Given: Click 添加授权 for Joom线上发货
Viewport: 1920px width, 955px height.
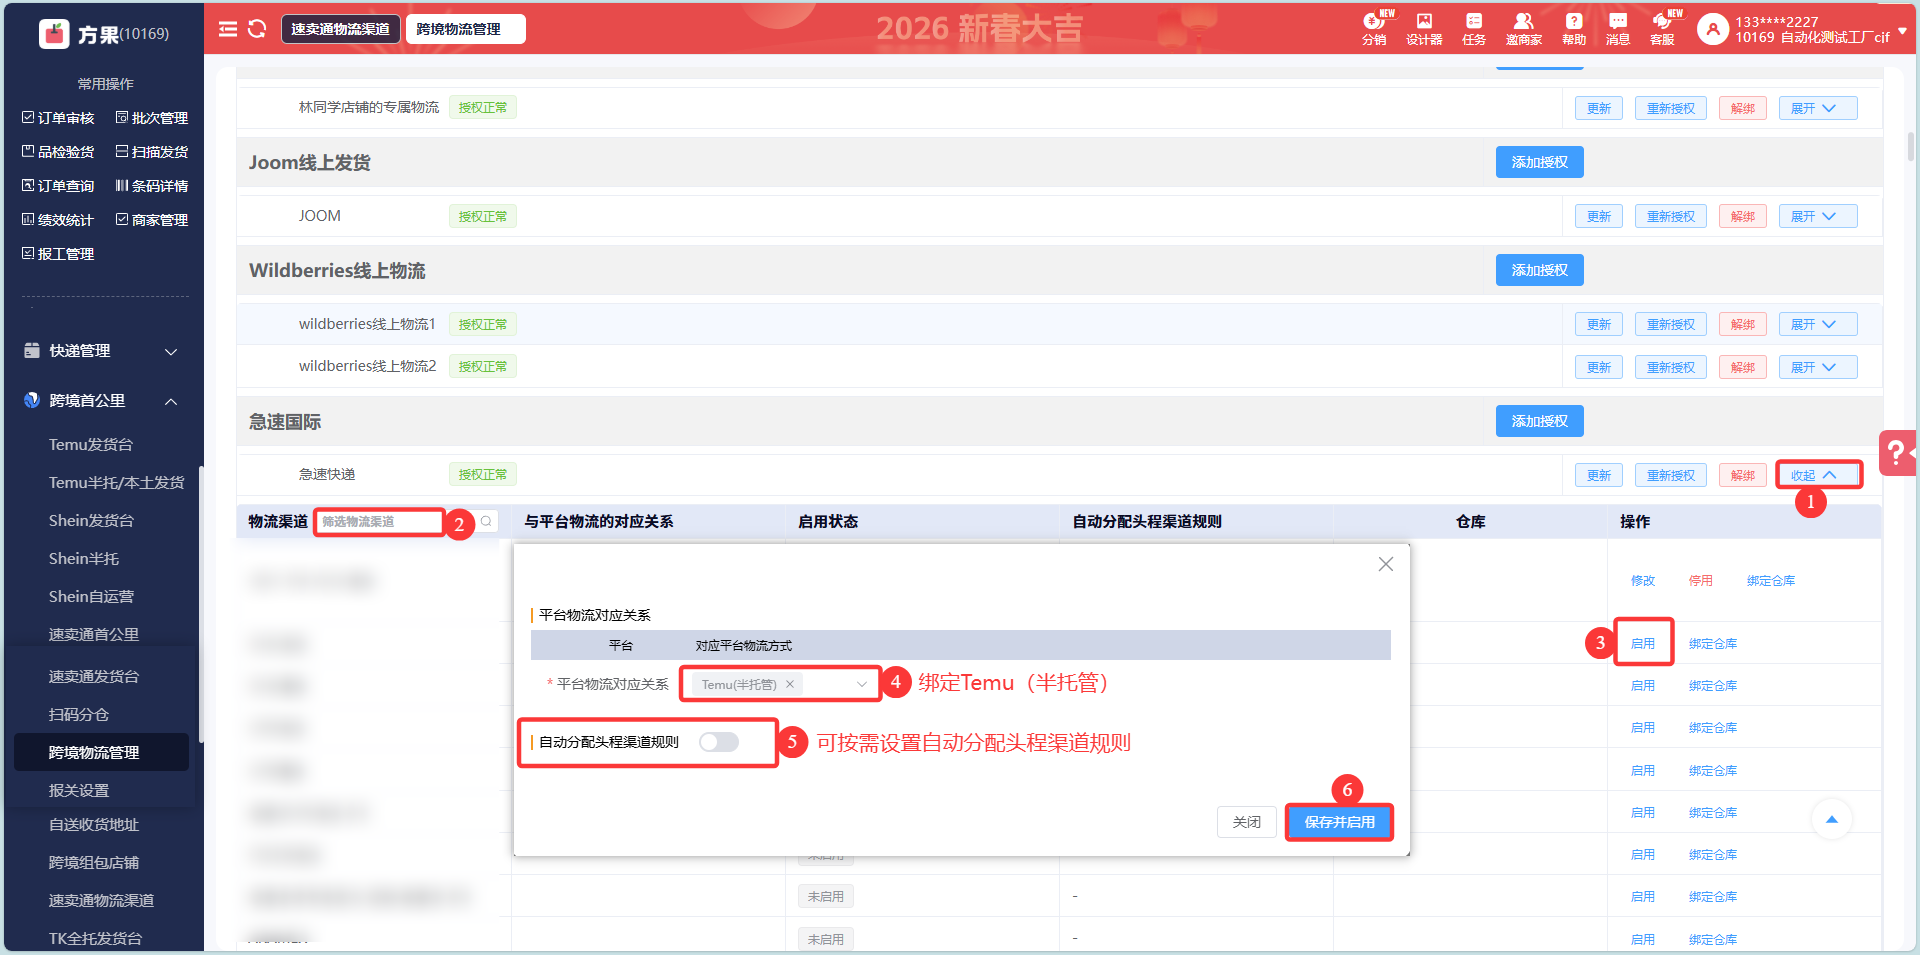Looking at the screenshot, I should [1539, 162].
